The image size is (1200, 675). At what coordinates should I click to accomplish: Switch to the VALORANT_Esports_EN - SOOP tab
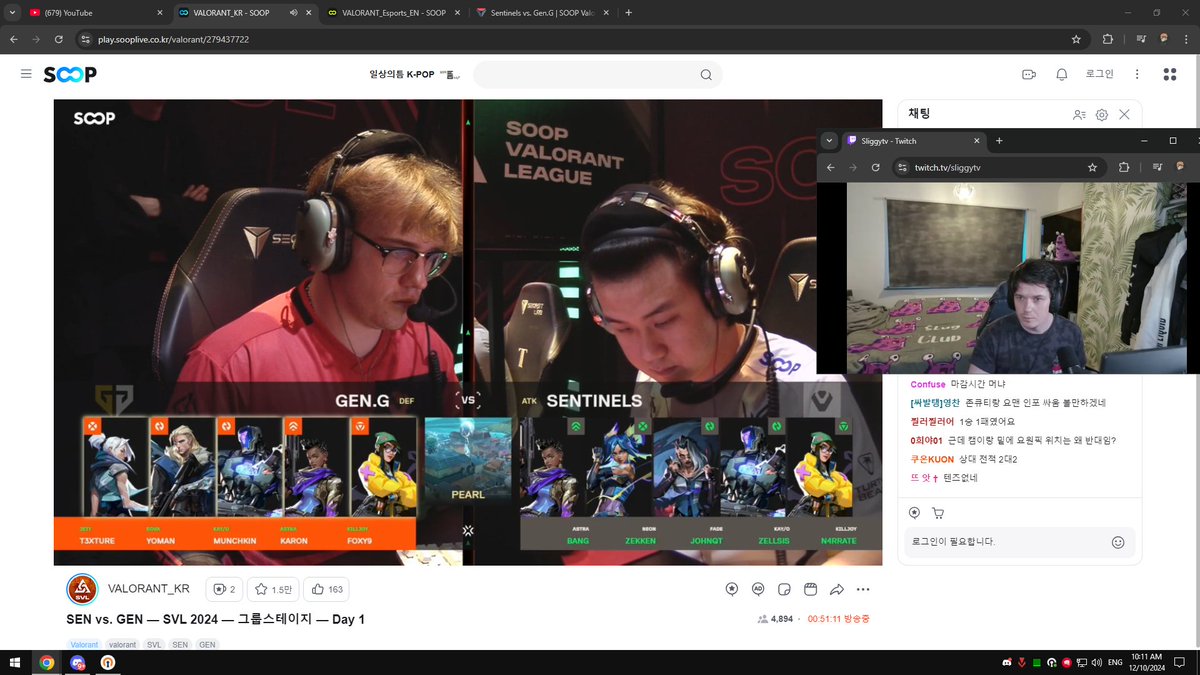[395, 13]
